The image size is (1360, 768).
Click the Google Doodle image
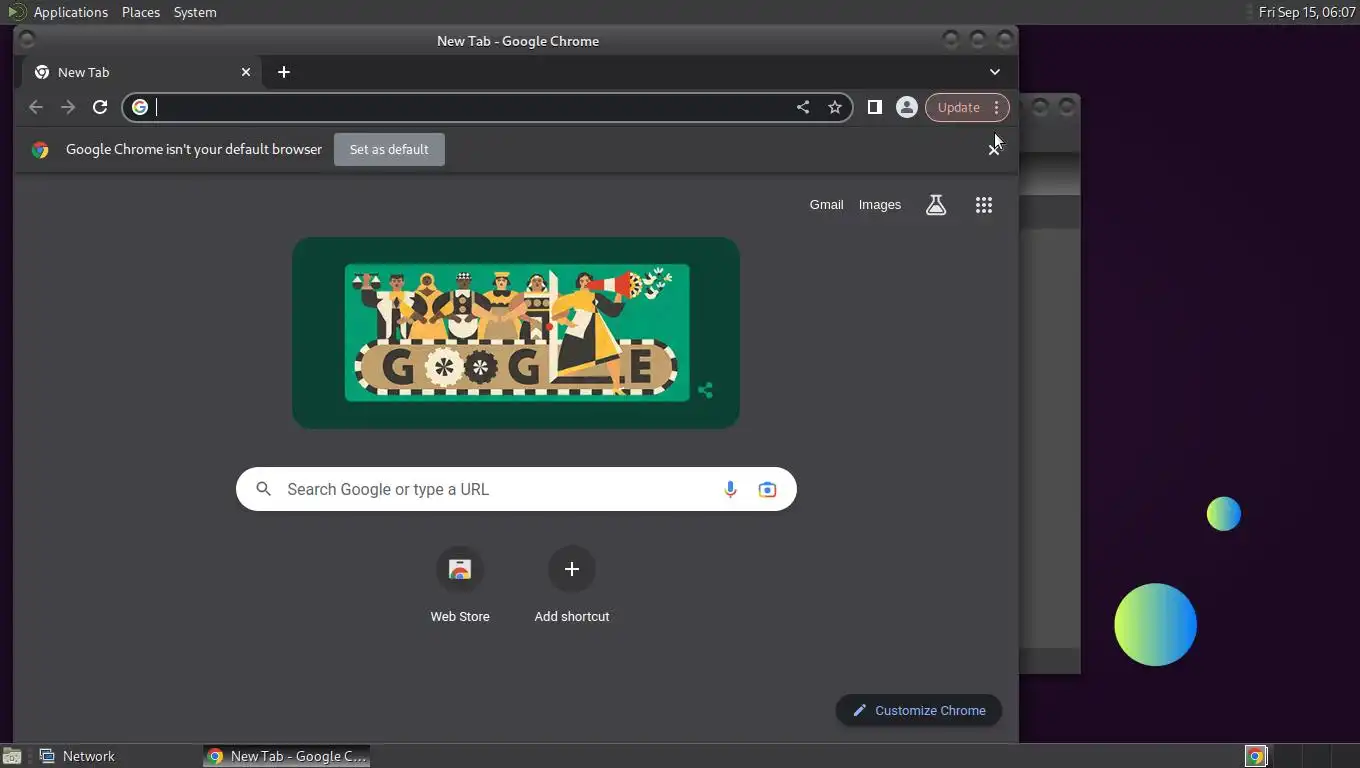click(516, 333)
